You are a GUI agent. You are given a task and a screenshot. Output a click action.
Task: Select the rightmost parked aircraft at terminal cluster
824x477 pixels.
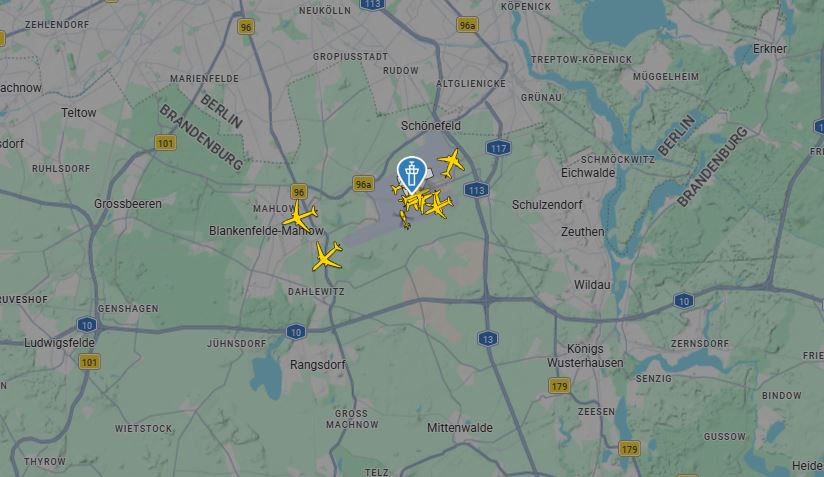click(439, 205)
